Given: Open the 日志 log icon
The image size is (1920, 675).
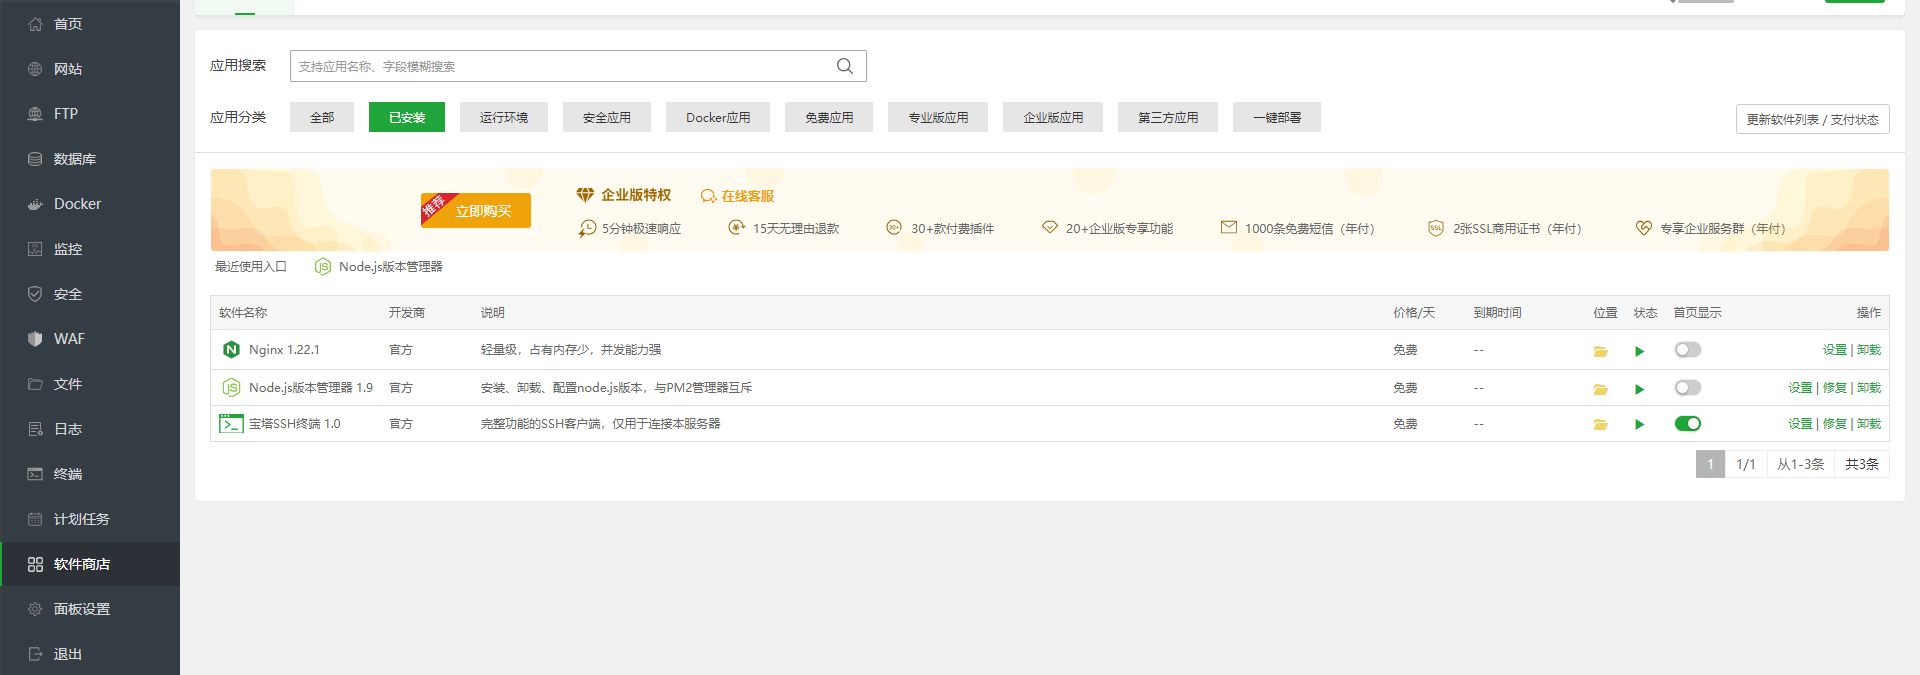Looking at the screenshot, I should click(x=35, y=429).
